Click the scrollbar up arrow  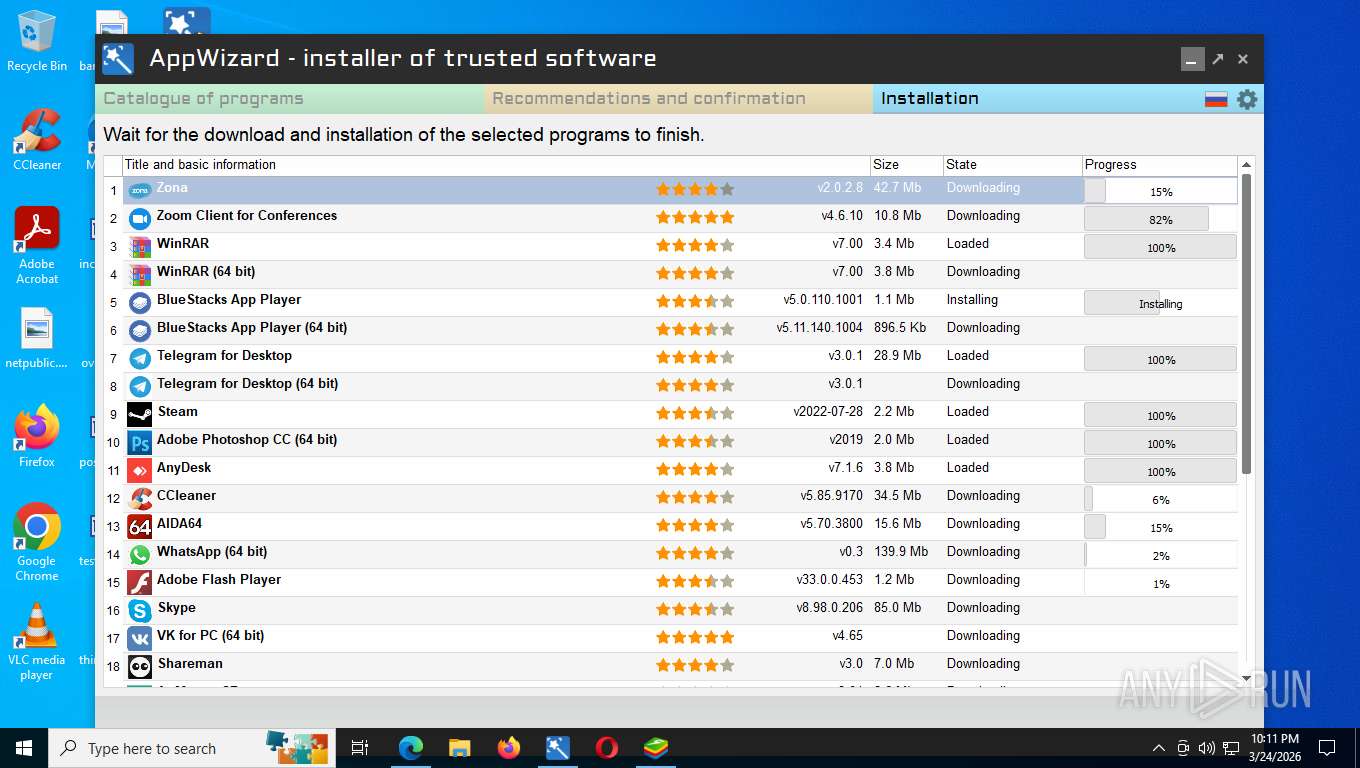pyautogui.click(x=1246, y=165)
